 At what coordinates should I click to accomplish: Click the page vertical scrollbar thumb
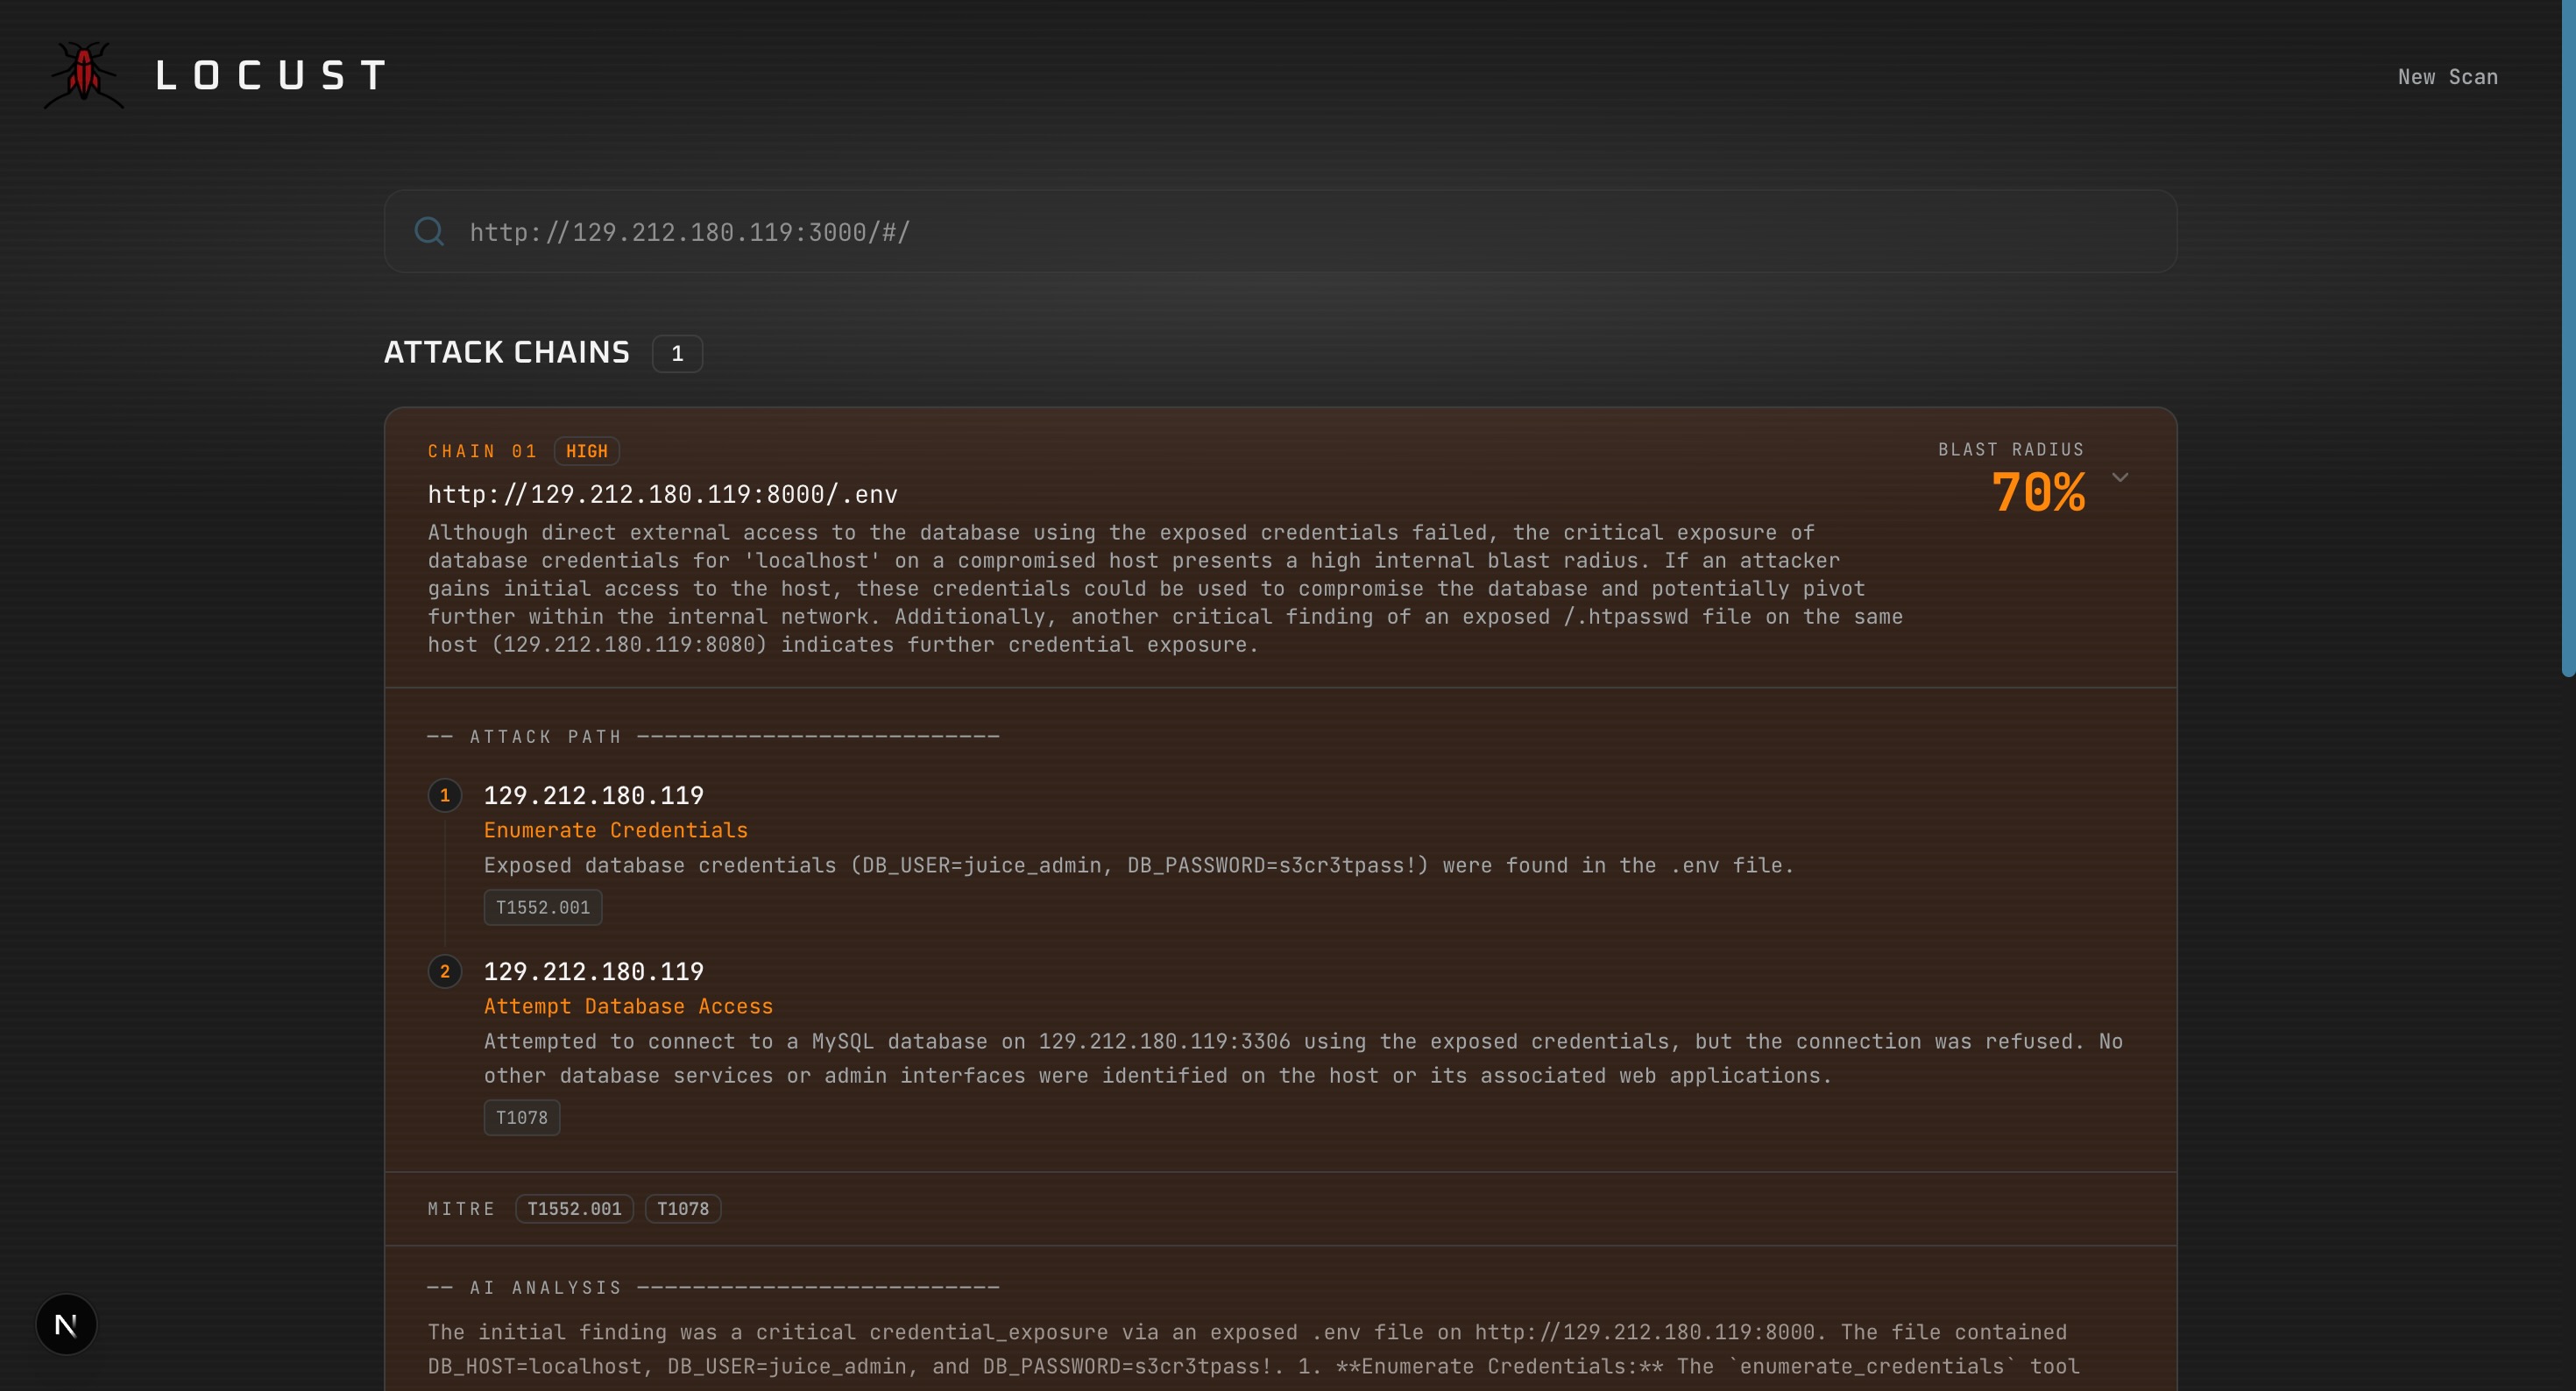click(2567, 340)
